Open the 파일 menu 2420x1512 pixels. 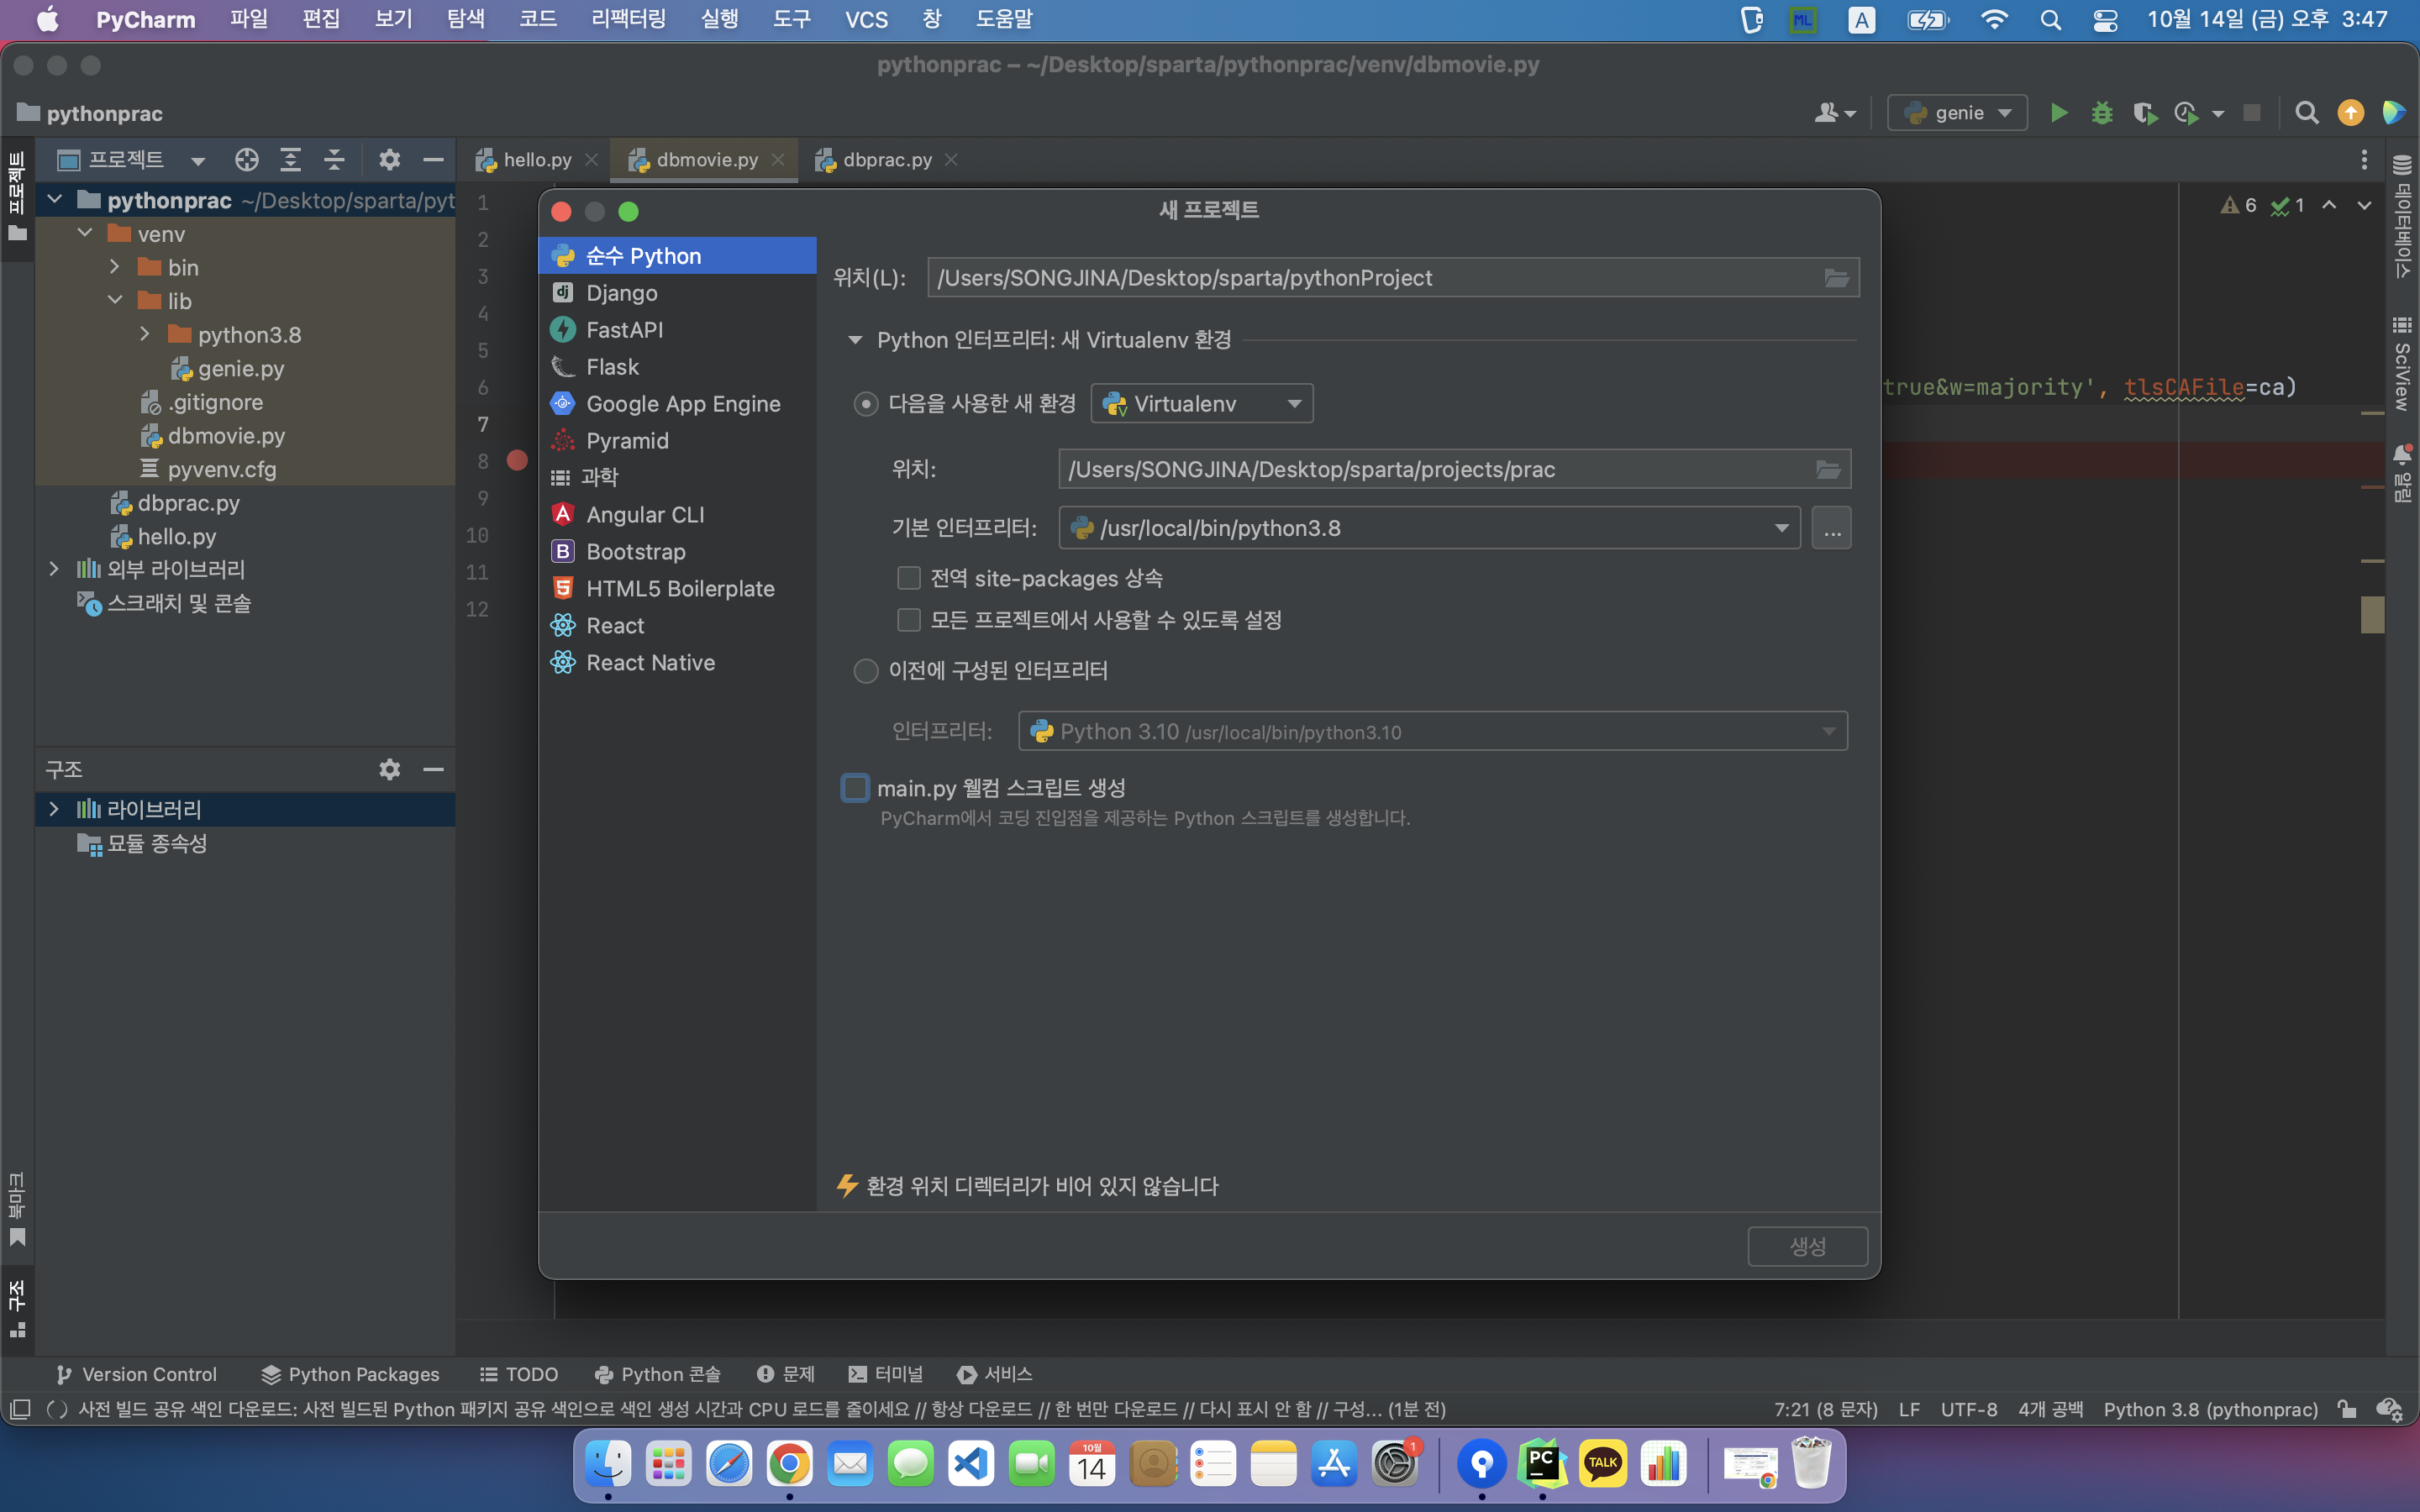click(248, 19)
